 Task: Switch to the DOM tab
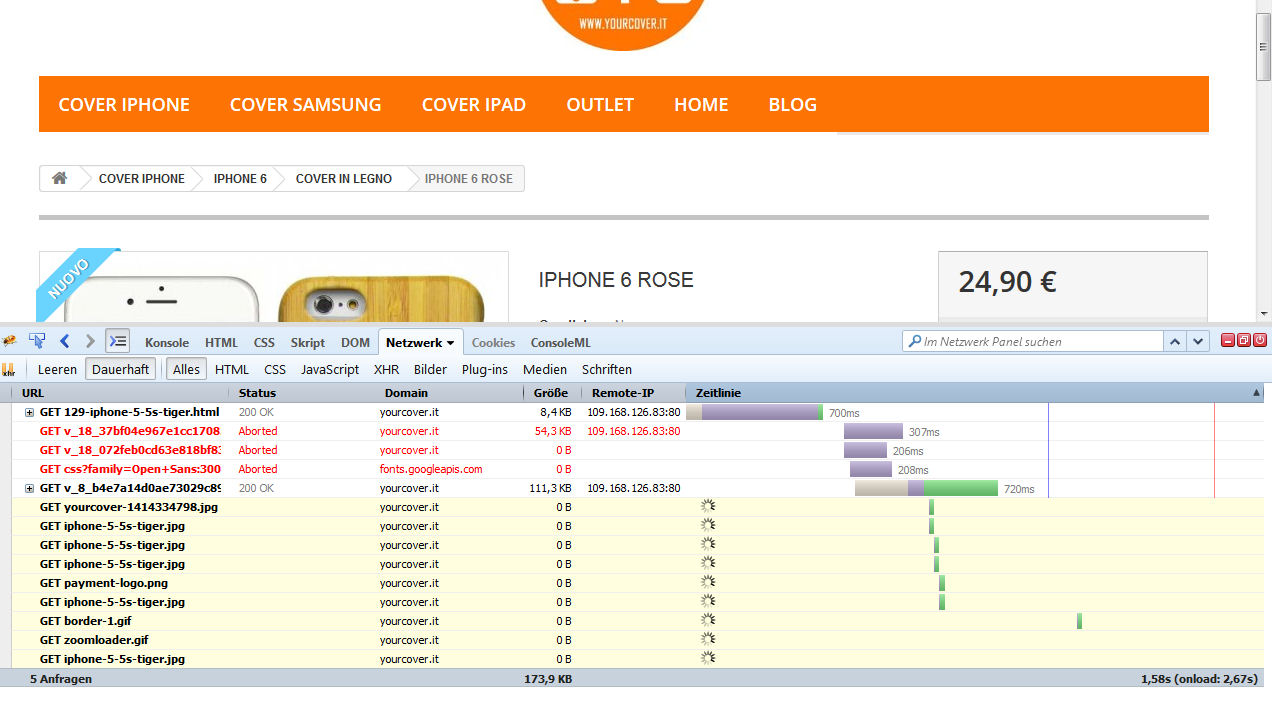[355, 343]
